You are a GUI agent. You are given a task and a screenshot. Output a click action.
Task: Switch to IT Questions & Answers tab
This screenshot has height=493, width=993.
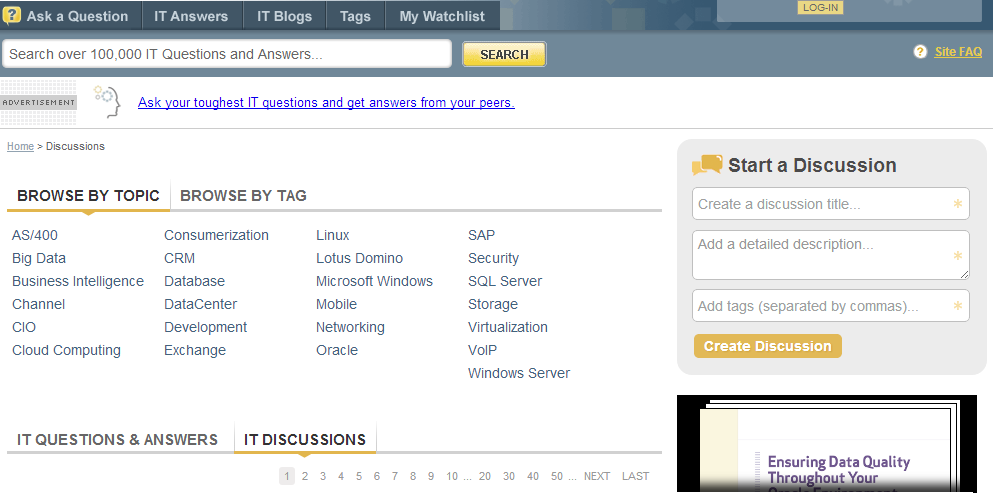pyautogui.click(x=117, y=440)
